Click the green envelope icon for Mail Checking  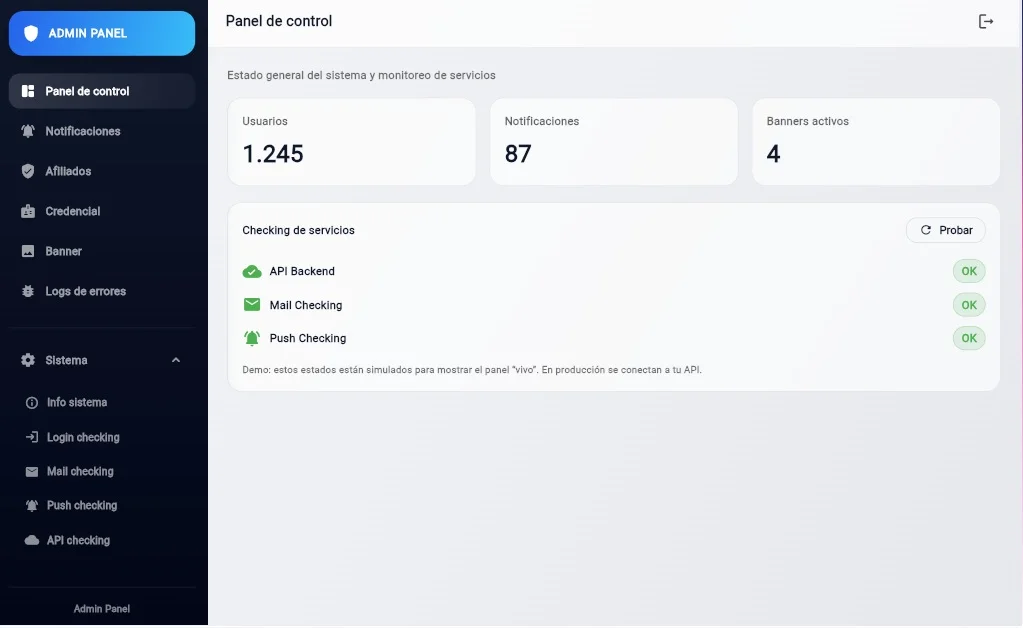coord(252,305)
